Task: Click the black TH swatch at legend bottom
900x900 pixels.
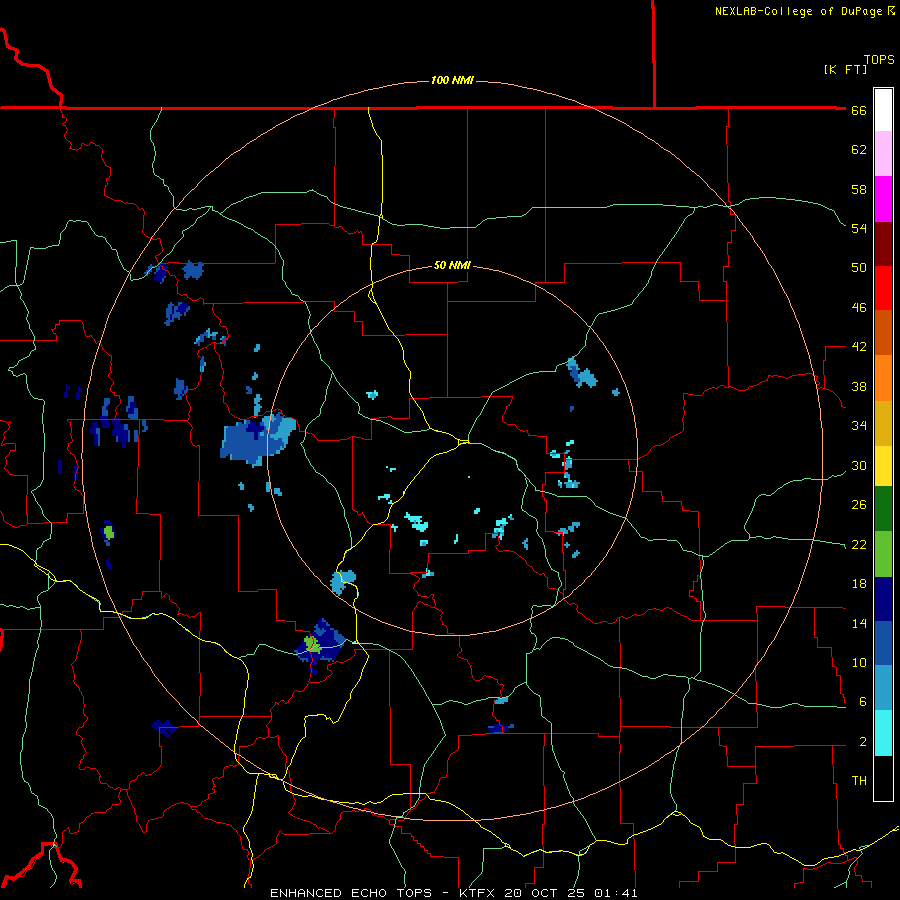Action: (x=883, y=778)
